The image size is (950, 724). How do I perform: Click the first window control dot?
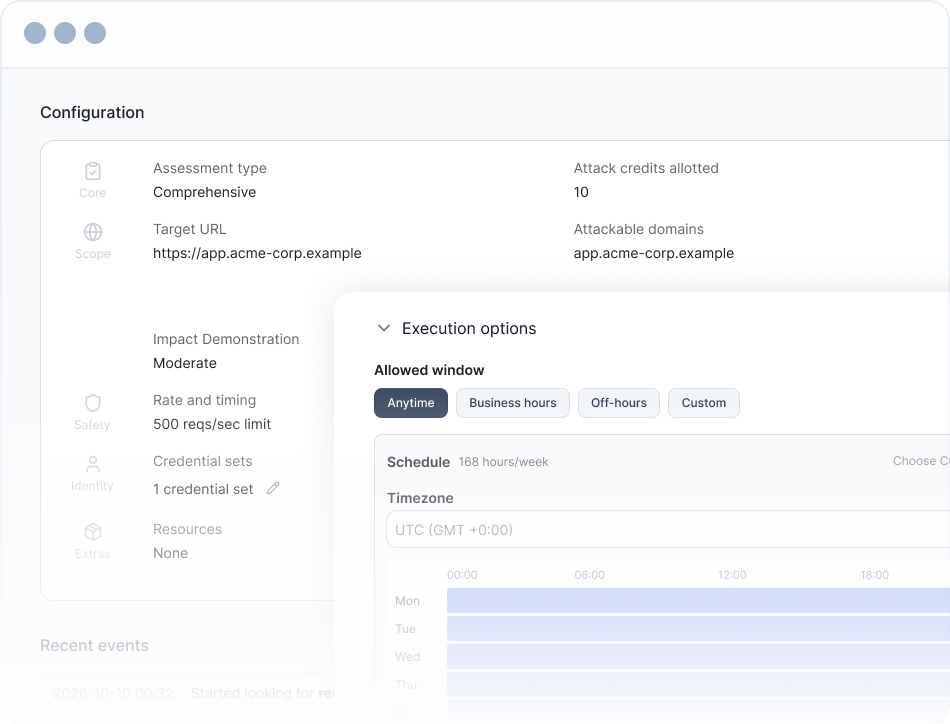coord(35,33)
